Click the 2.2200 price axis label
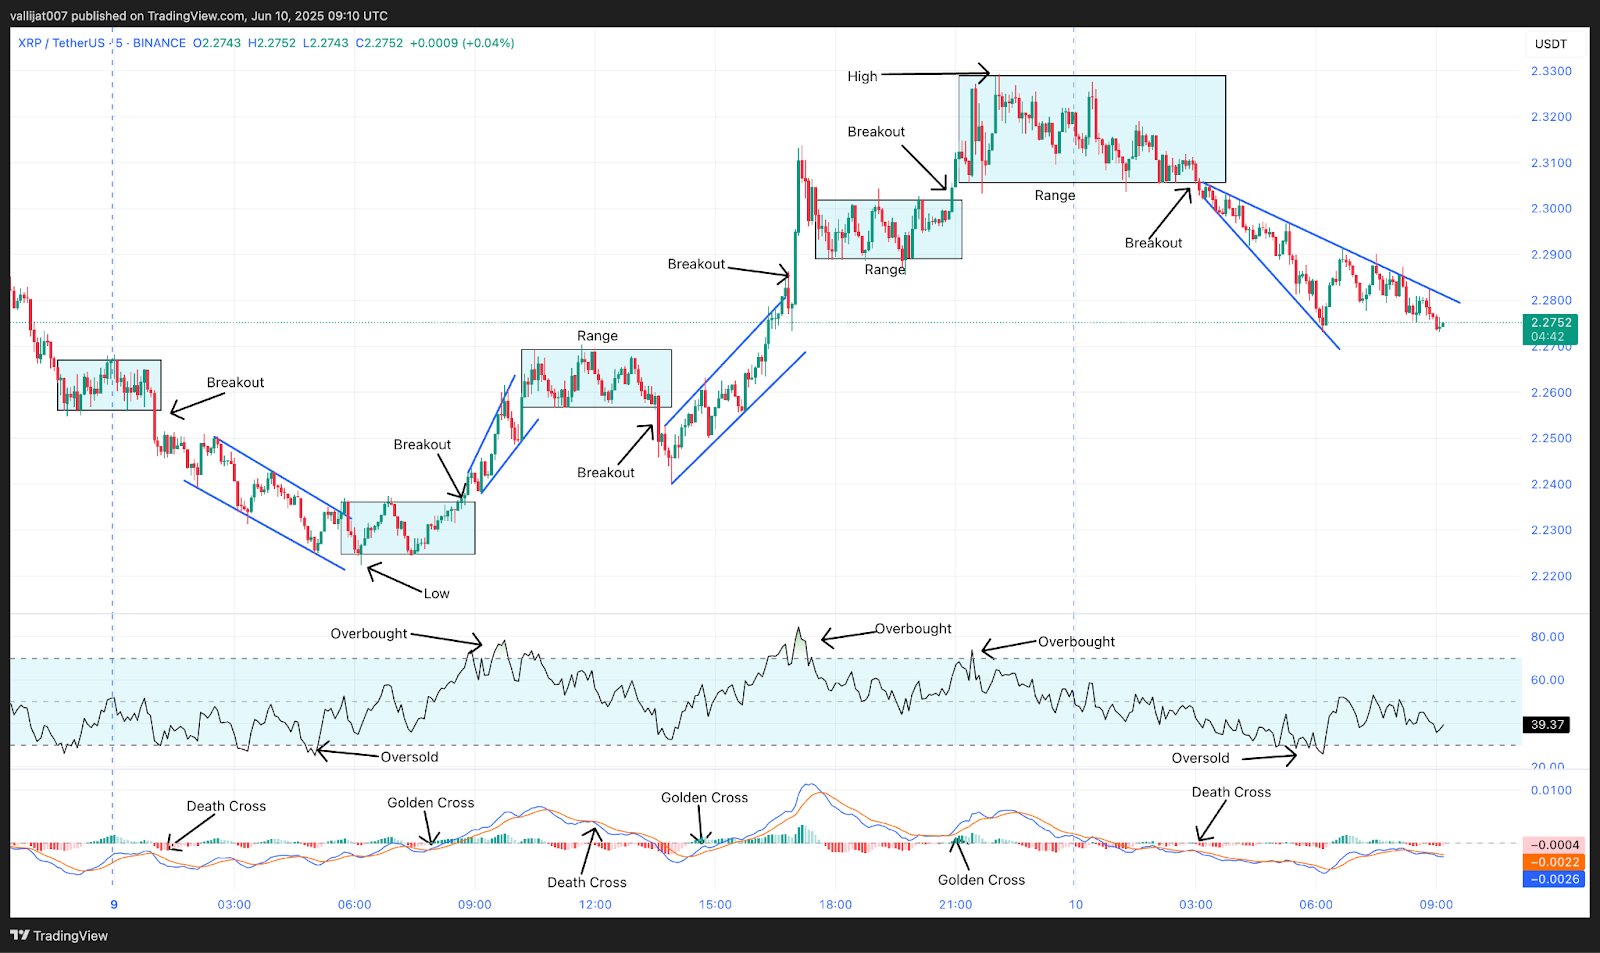 [1551, 576]
